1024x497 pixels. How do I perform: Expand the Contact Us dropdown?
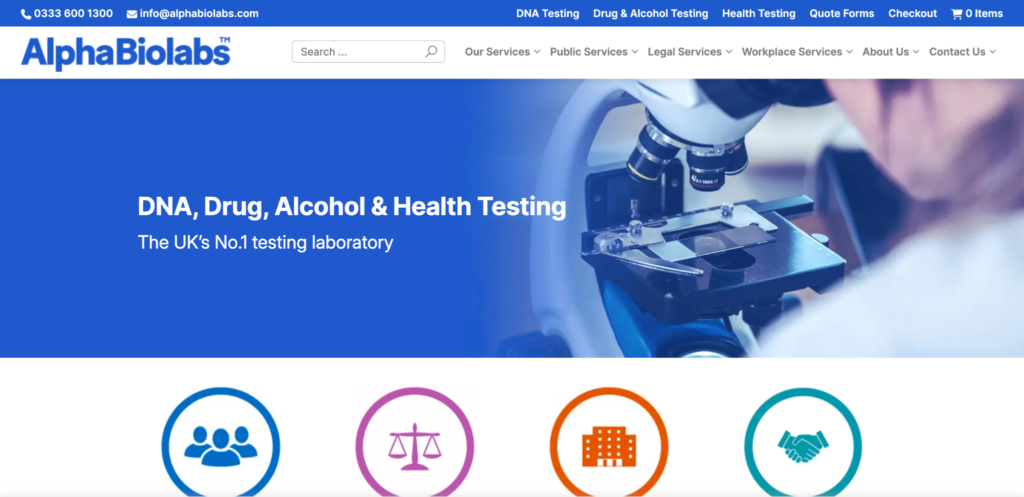(x=963, y=52)
